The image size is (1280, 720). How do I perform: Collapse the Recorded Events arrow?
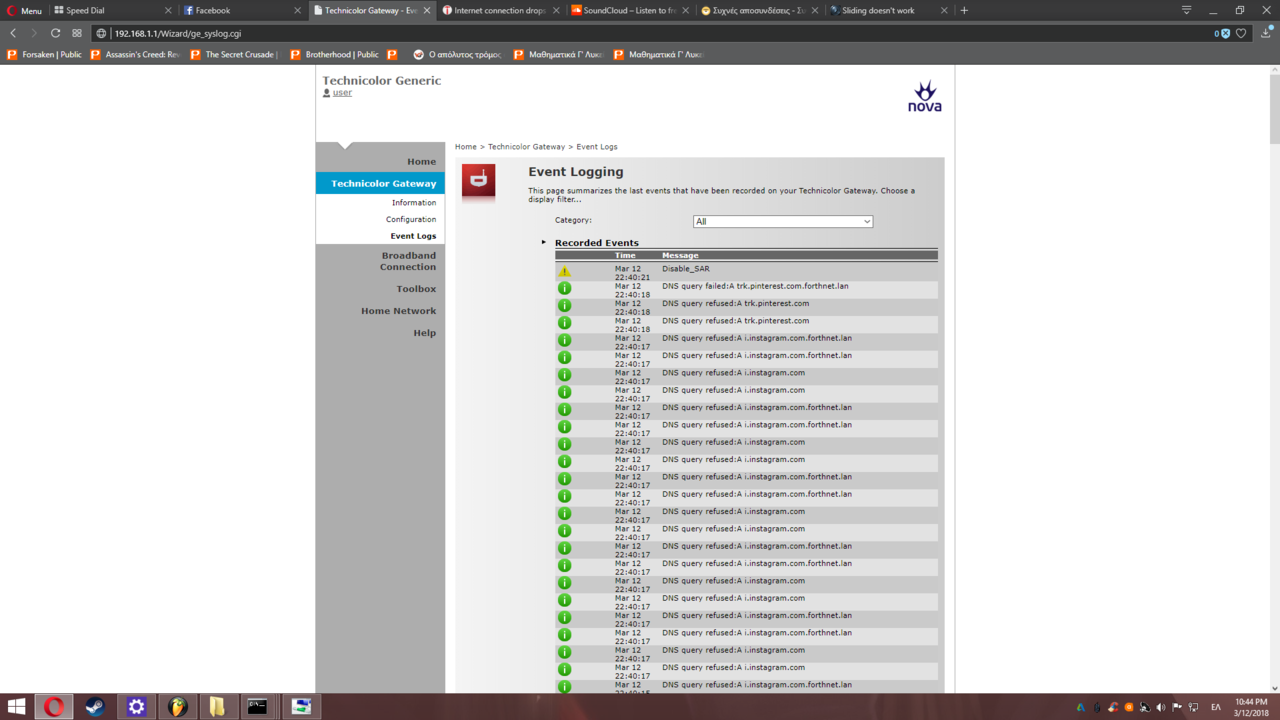pos(544,242)
